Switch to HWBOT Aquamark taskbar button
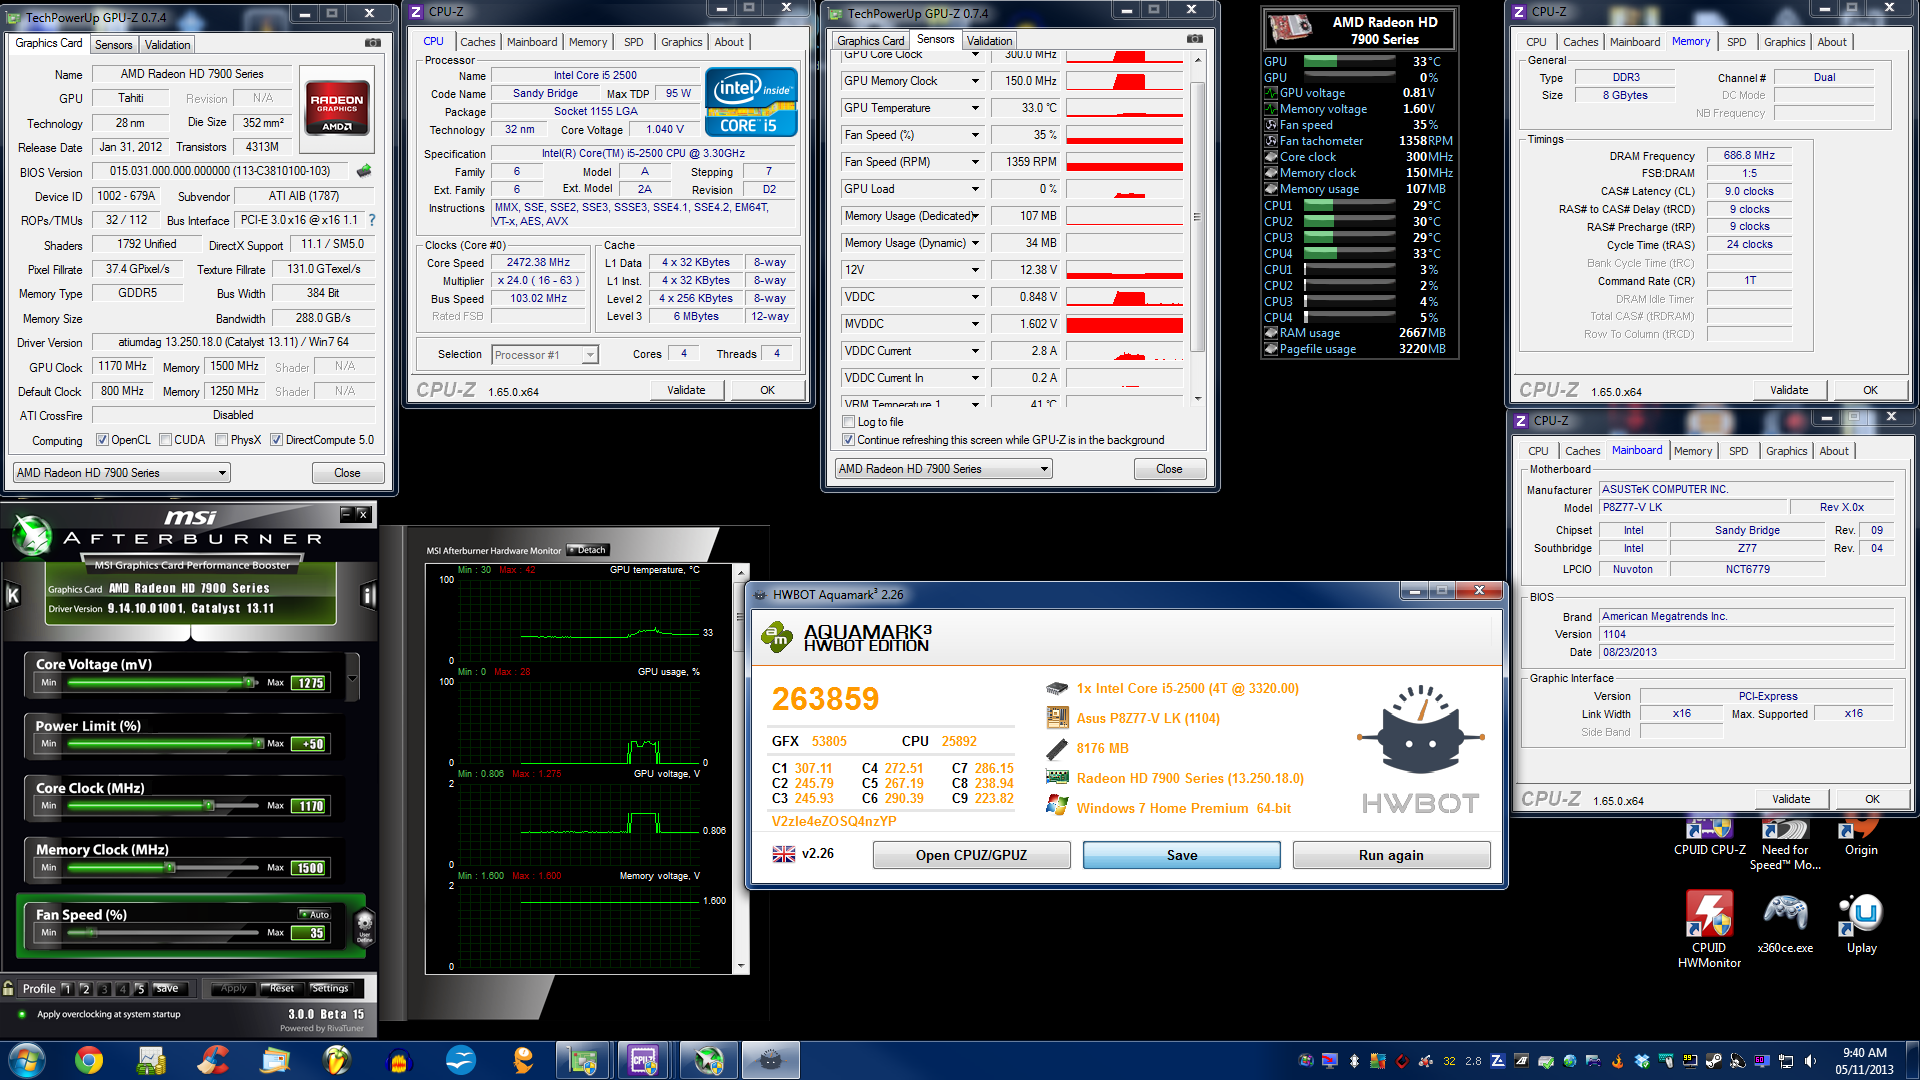The width and height of the screenshot is (1920, 1080). pyautogui.click(x=770, y=1060)
